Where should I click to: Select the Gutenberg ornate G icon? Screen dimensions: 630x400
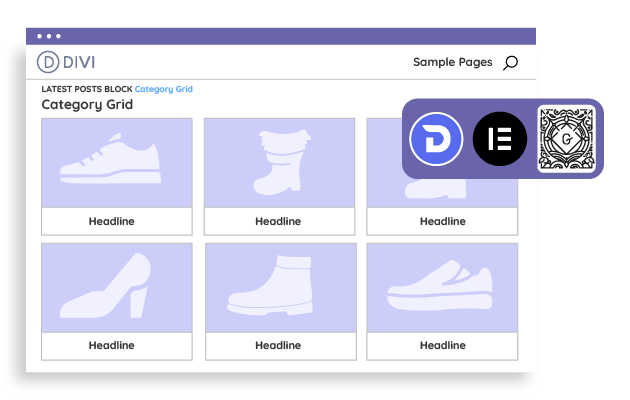(566, 139)
